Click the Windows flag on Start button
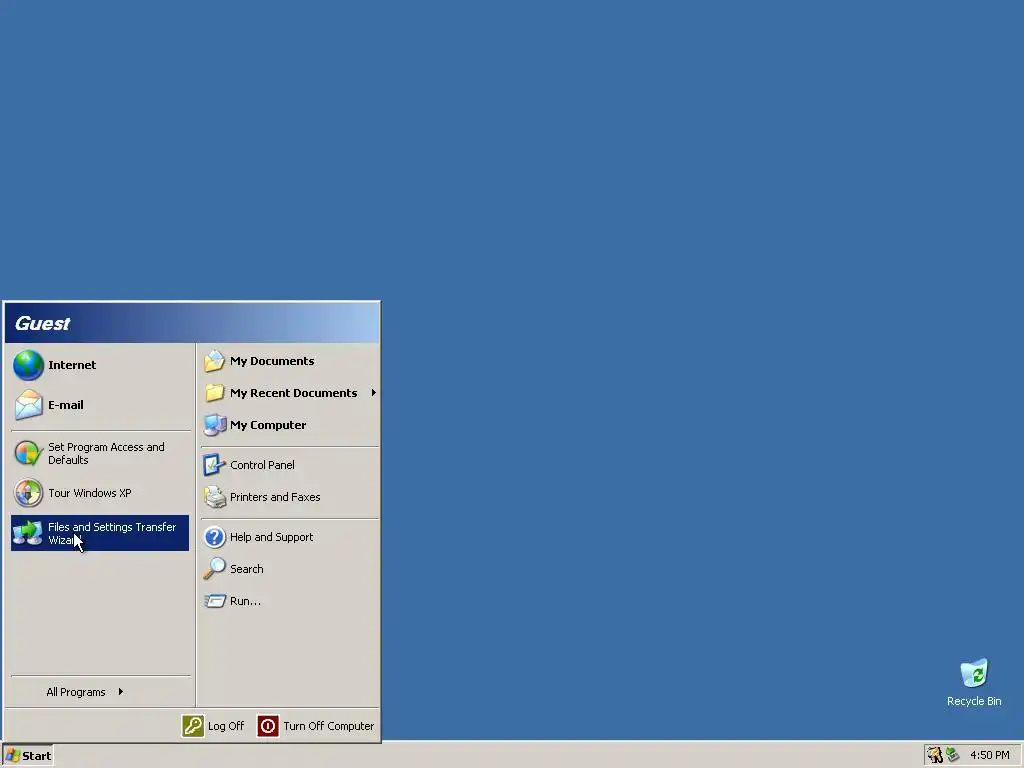Image resolution: width=1024 pixels, height=768 pixels. pos(12,756)
